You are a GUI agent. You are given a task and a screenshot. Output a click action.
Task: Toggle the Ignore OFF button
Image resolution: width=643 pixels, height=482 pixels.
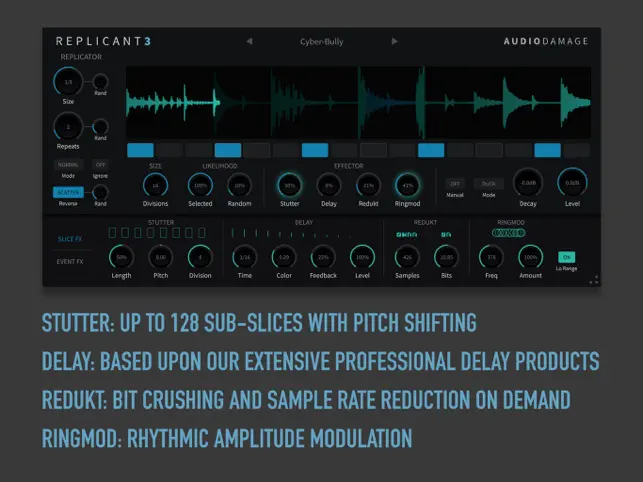[x=100, y=164]
